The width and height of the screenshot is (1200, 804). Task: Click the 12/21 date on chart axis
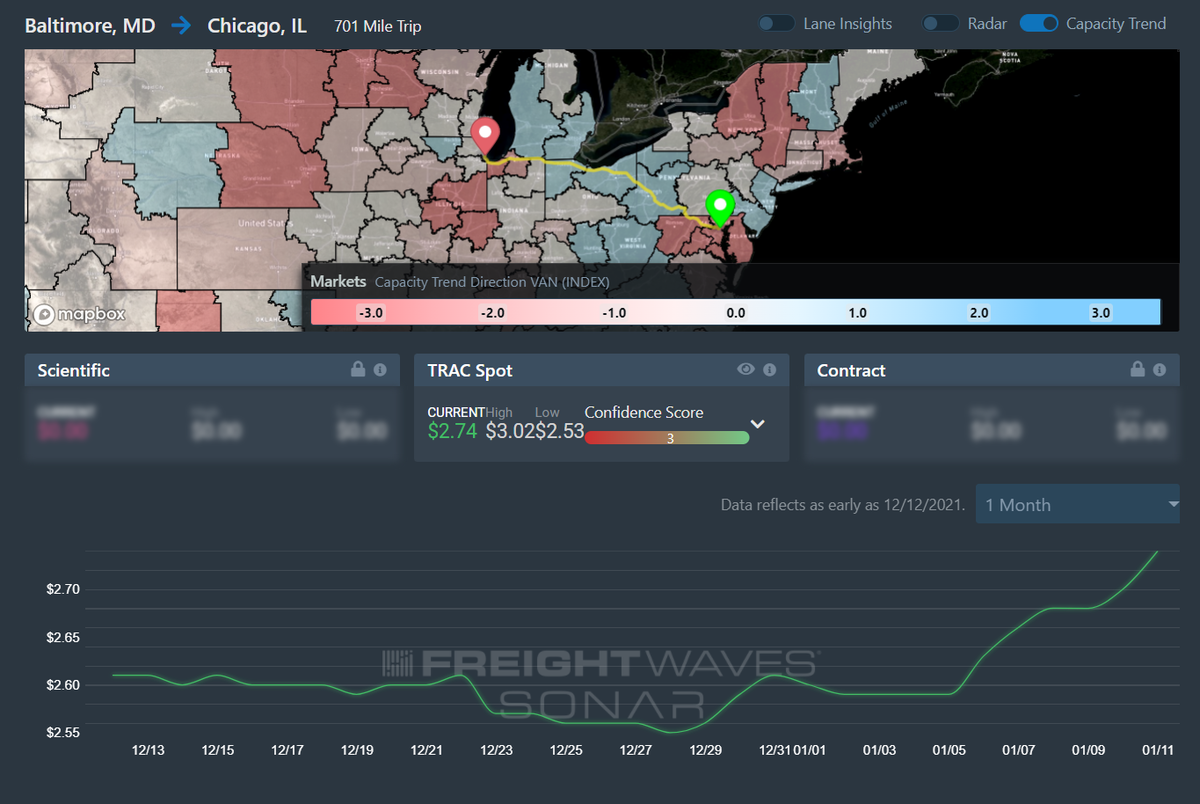[x=427, y=749]
